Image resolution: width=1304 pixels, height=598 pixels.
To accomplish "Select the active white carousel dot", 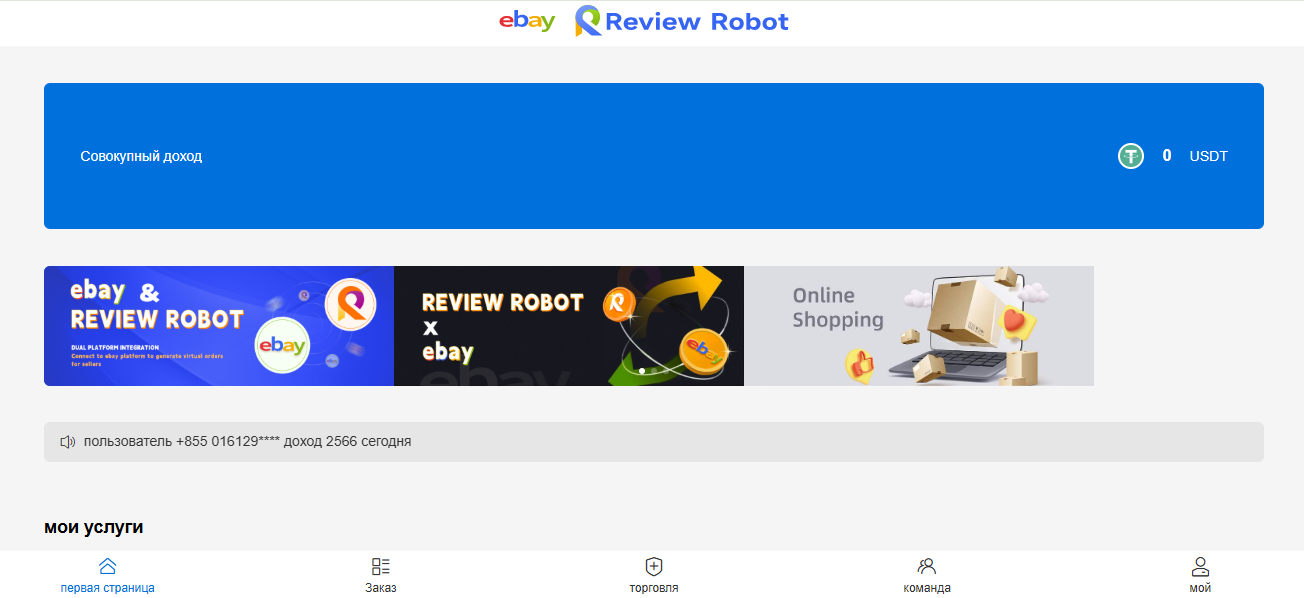I will (642, 371).
